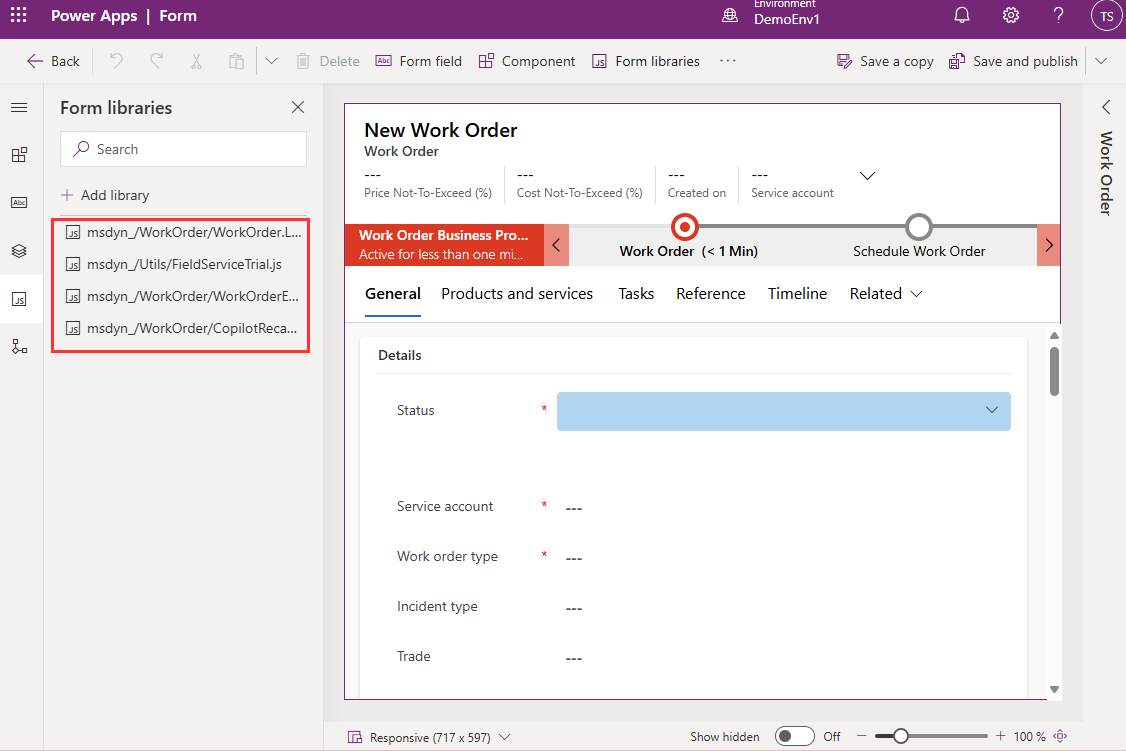Screen dimensions: 1126x751
Task: Click Work Order Business Process banner
Action: (445, 245)
